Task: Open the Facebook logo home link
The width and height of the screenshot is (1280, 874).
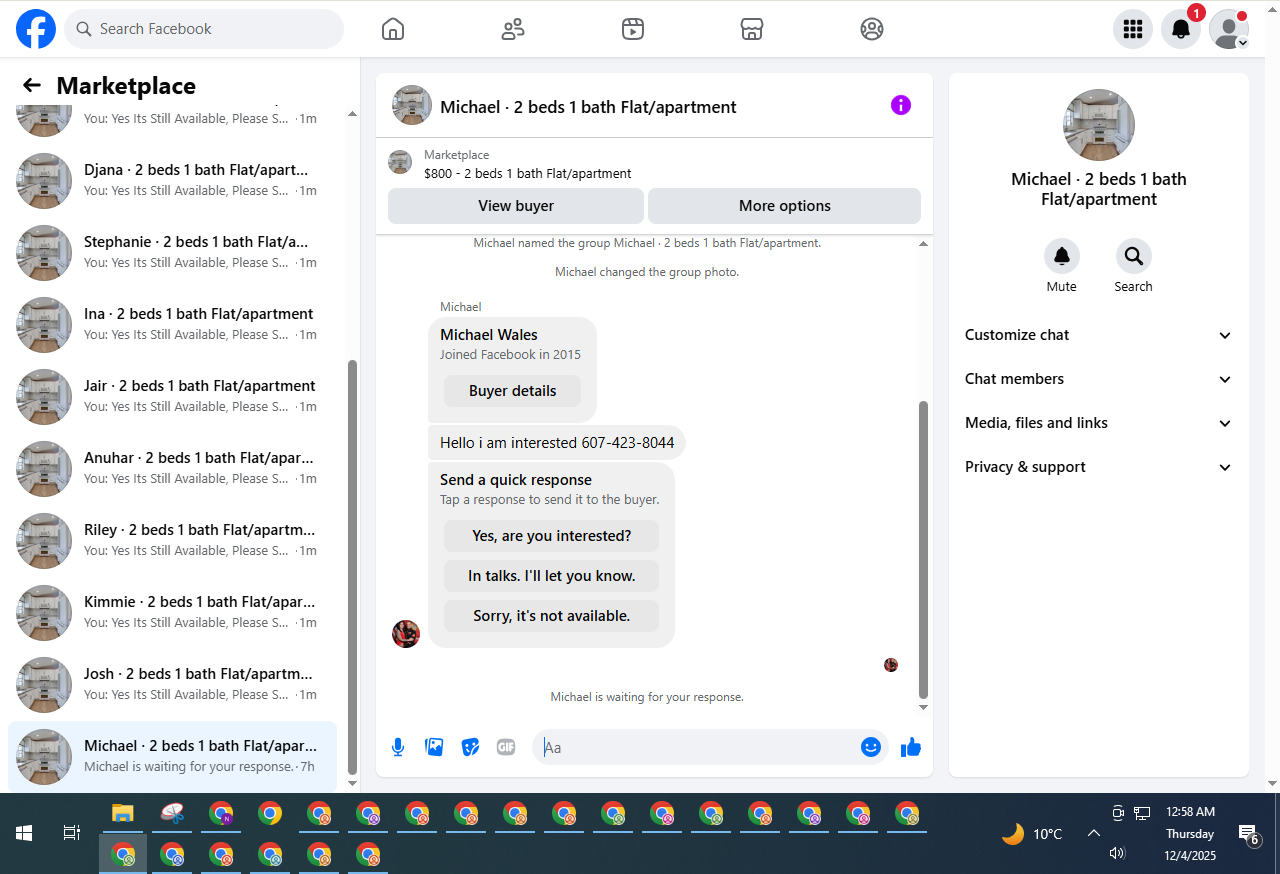Action: [x=36, y=29]
